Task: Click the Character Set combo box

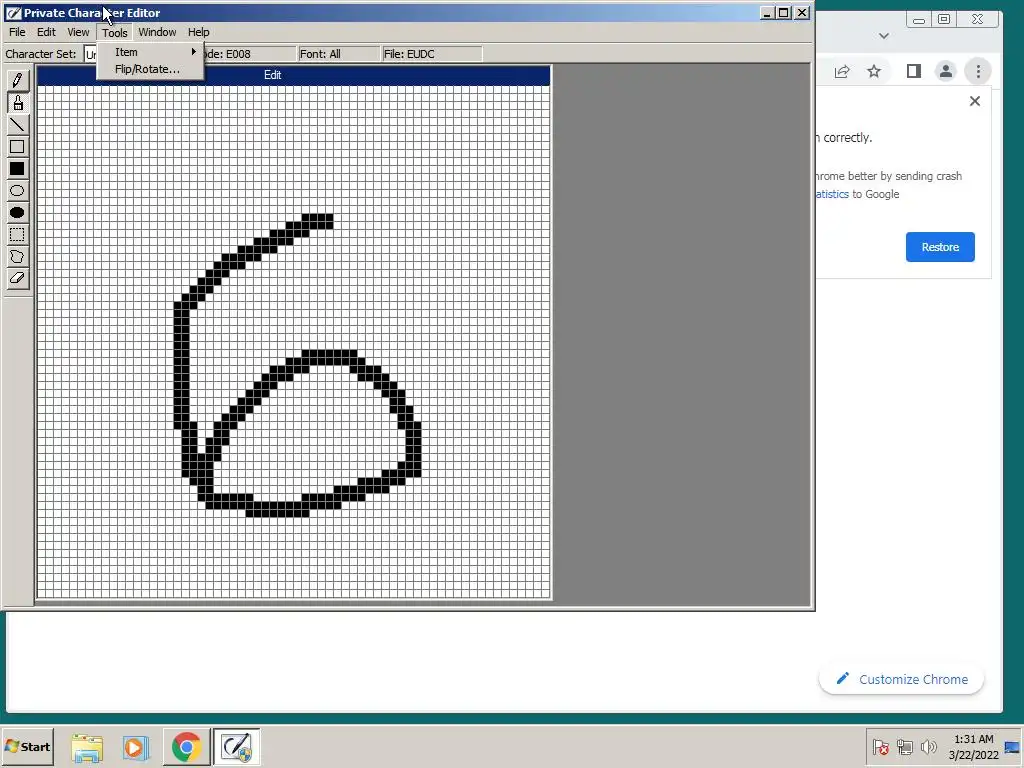Action: [91, 54]
